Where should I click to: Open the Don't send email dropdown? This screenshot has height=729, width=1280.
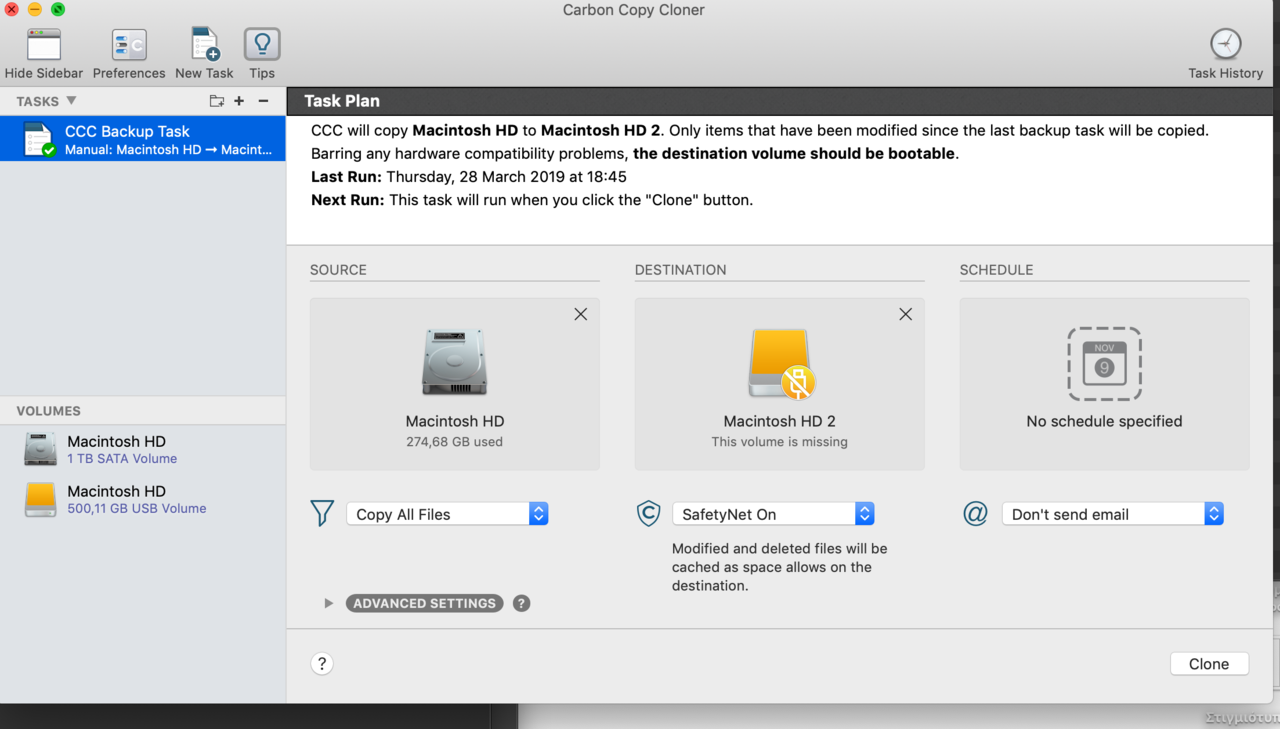[1113, 514]
